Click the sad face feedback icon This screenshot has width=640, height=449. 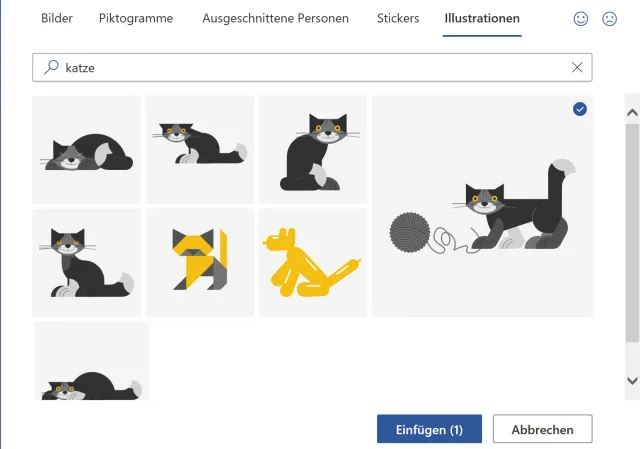point(609,19)
